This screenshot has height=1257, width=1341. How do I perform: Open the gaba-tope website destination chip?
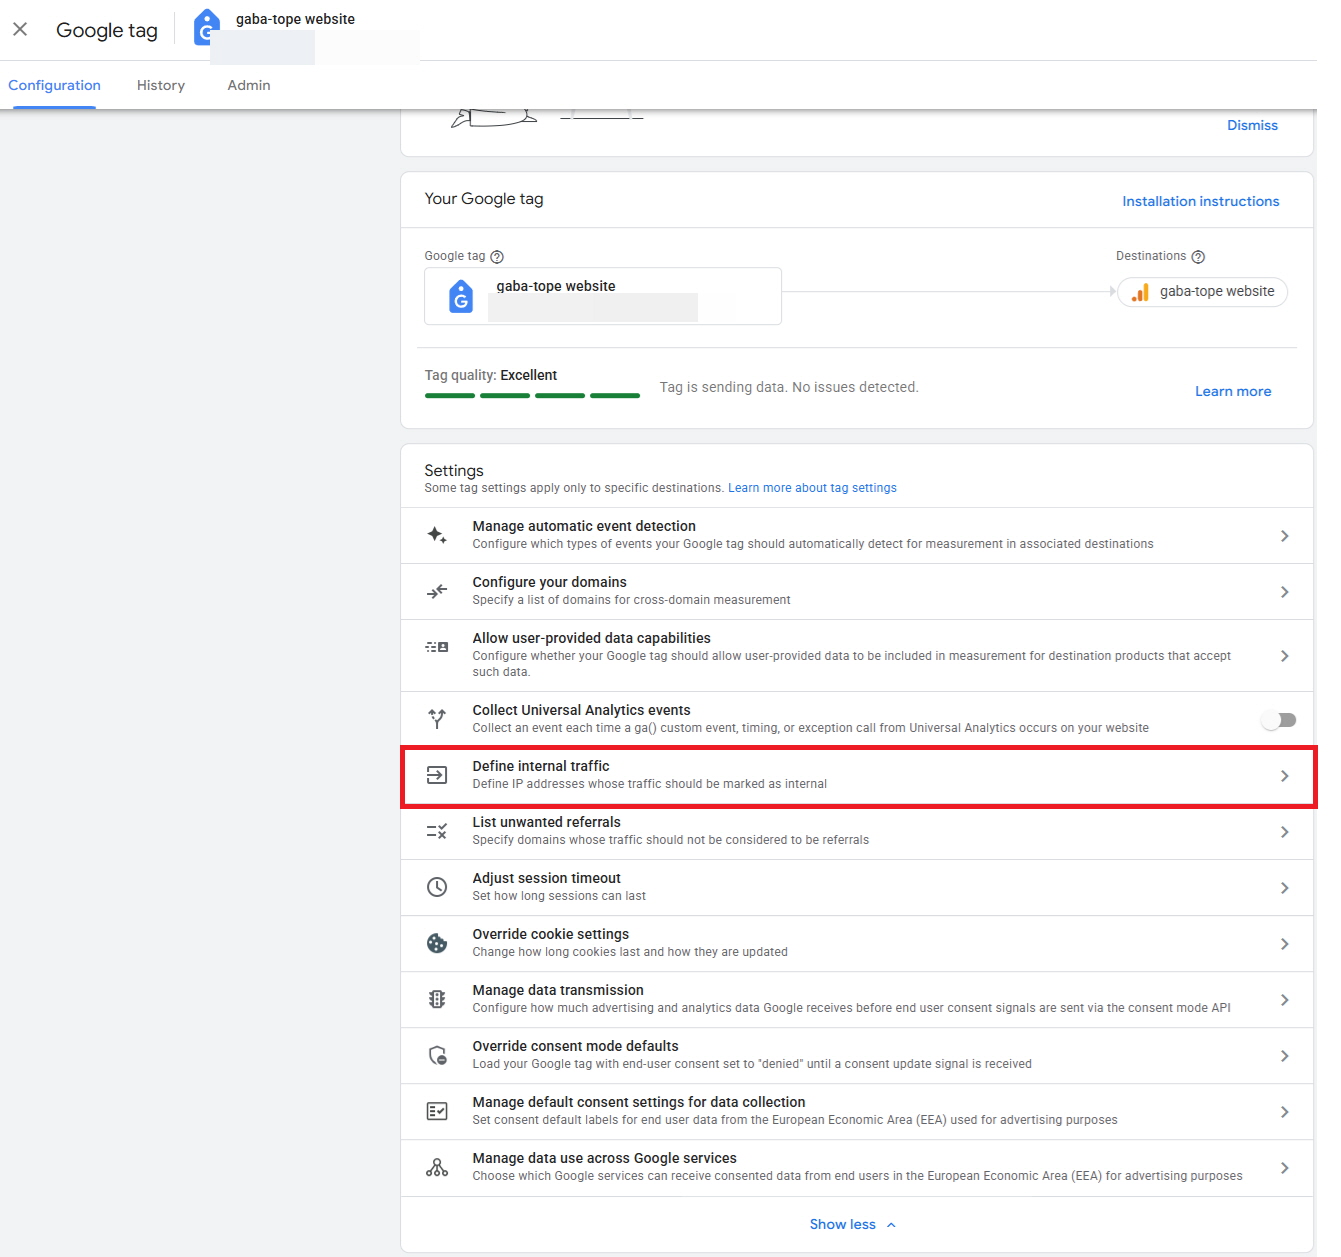(x=1202, y=292)
